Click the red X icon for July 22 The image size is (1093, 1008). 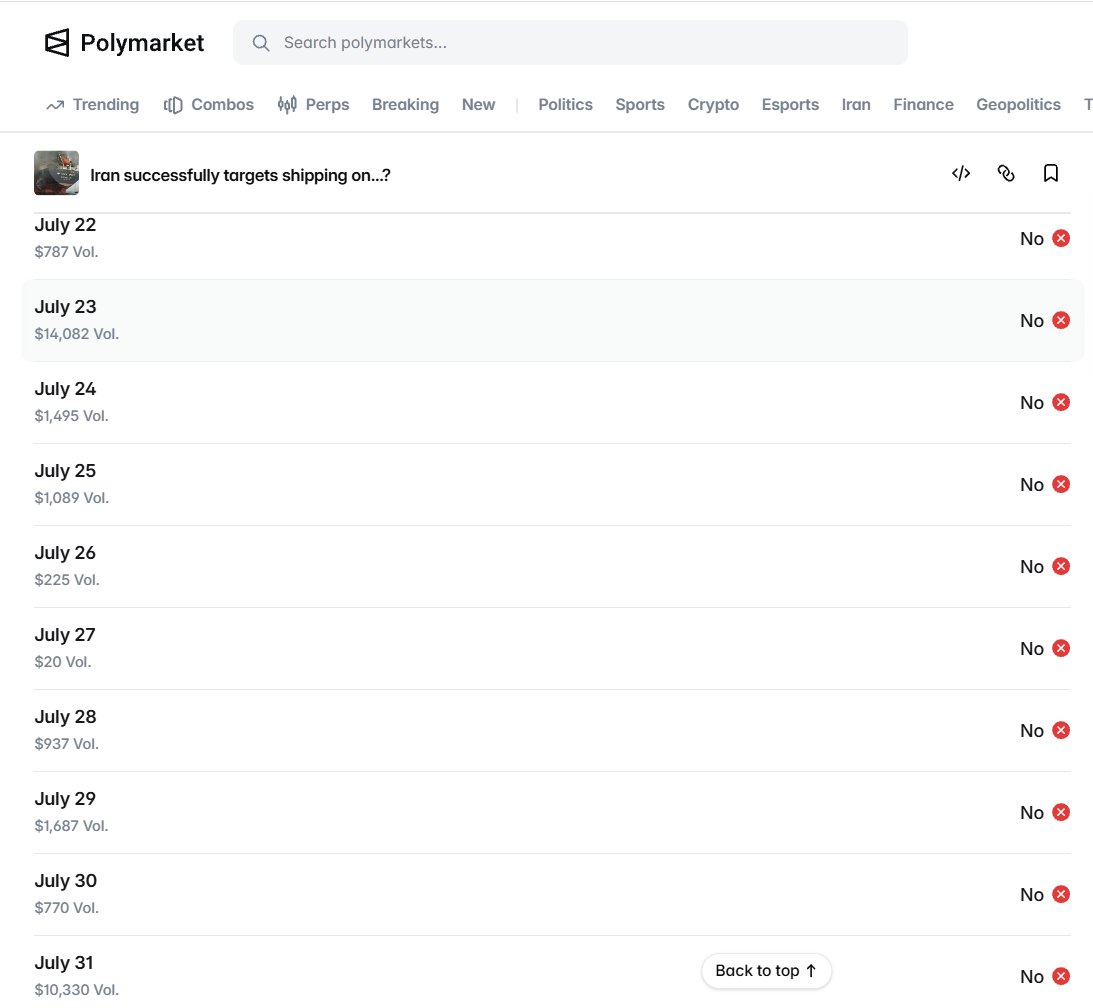point(1061,238)
